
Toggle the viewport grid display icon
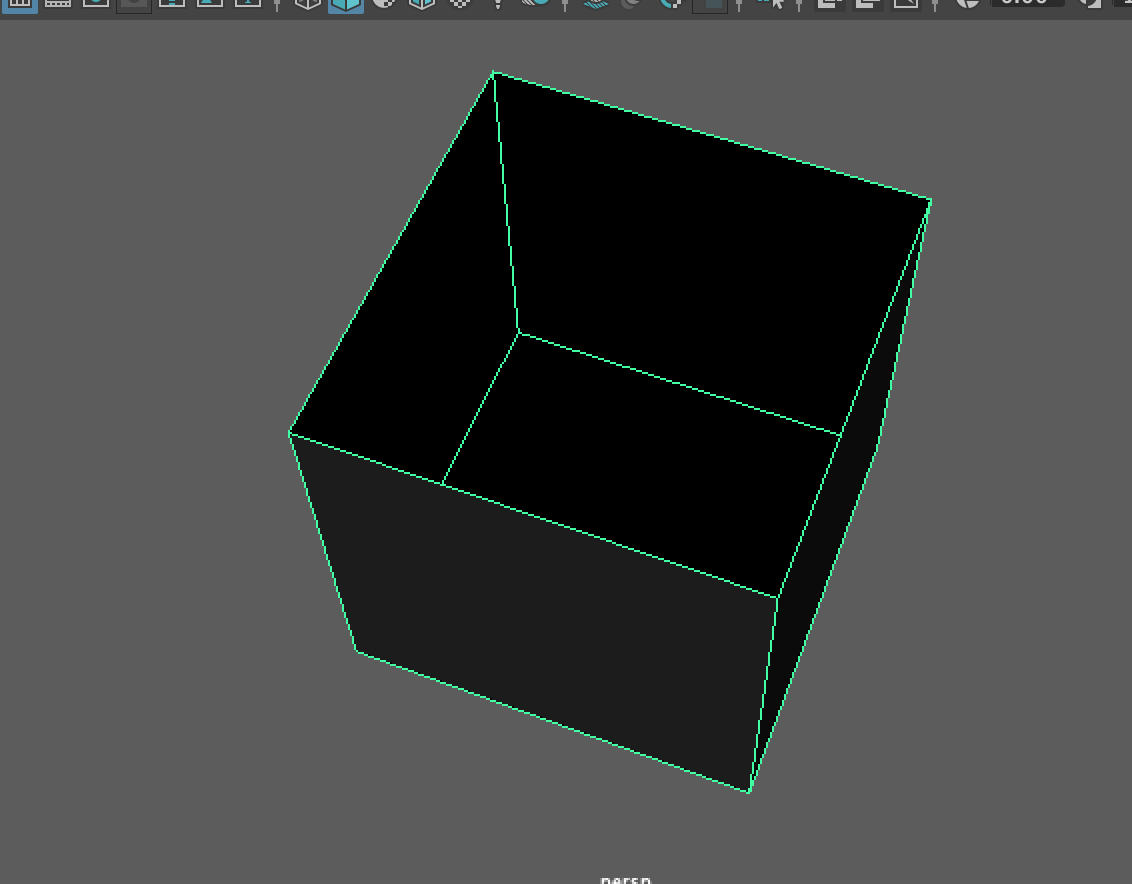coord(19,4)
